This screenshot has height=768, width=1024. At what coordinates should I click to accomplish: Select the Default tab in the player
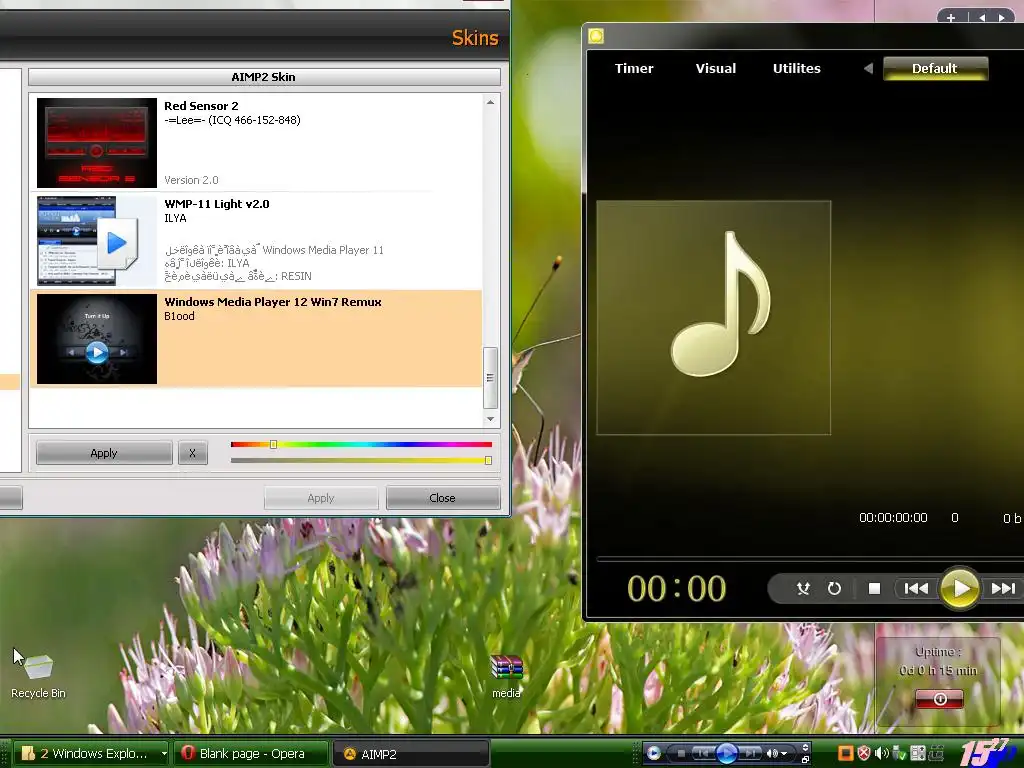pos(935,68)
